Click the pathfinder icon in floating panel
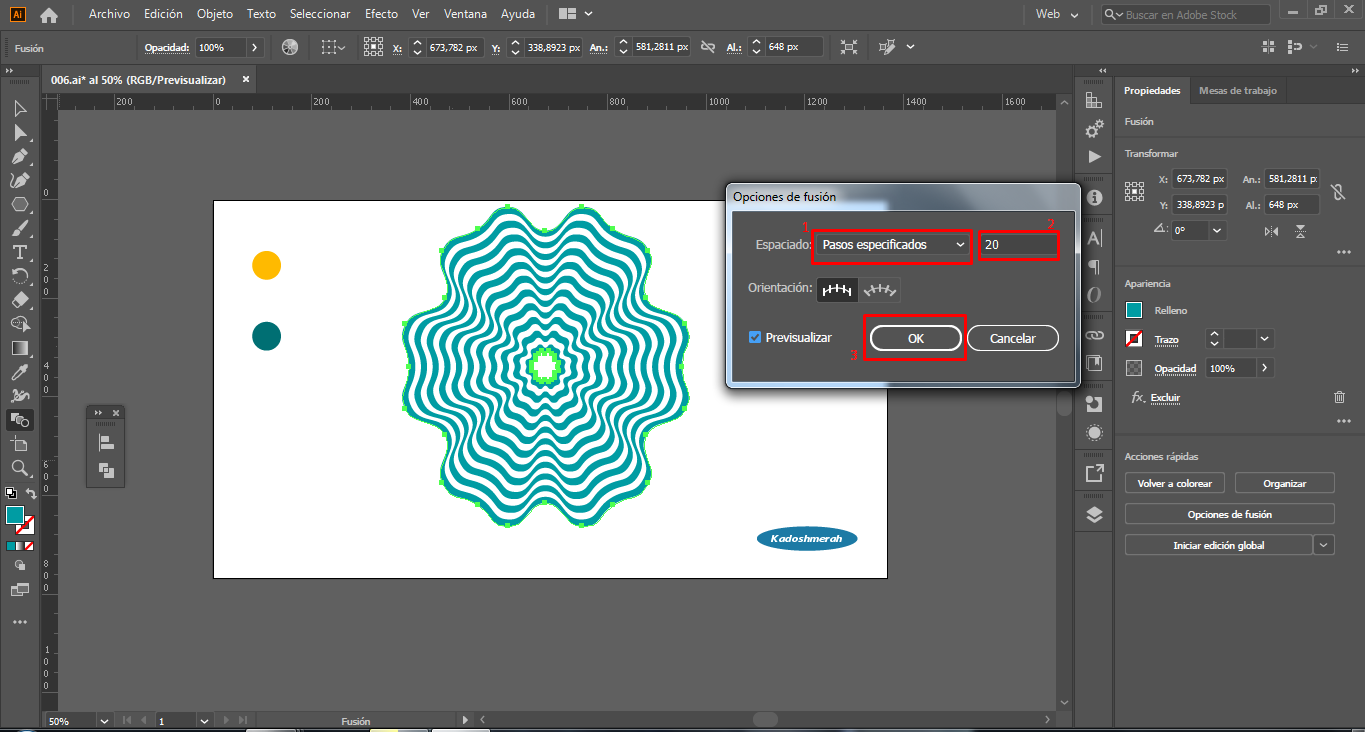 coord(106,471)
